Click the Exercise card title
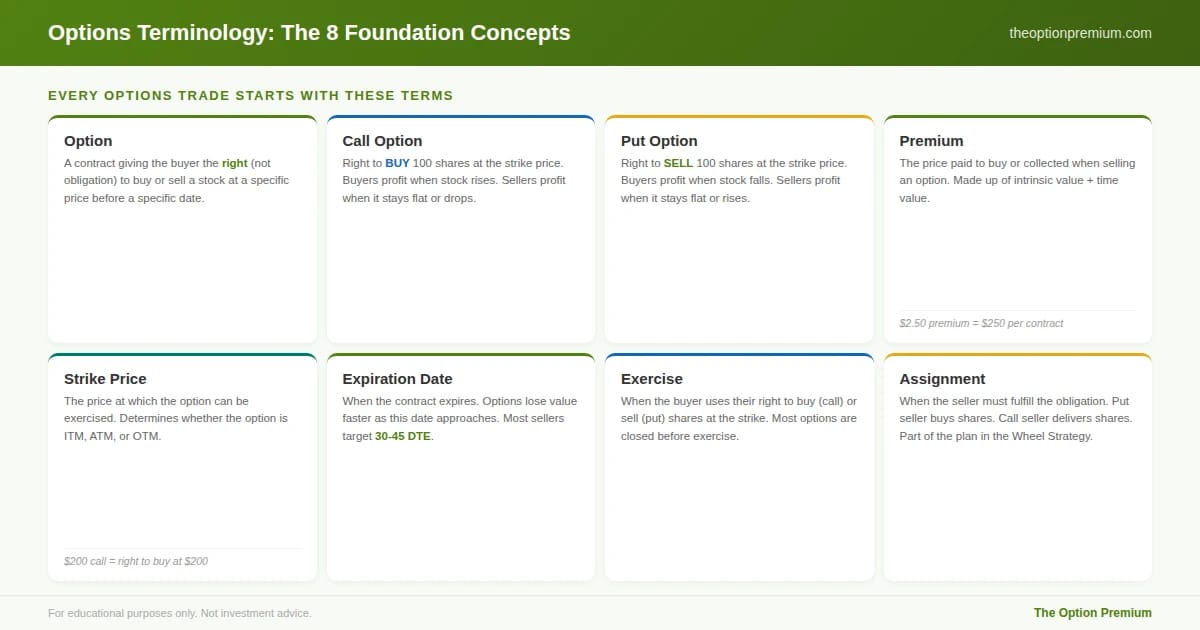Viewport: 1200px width, 630px height. click(652, 379)
